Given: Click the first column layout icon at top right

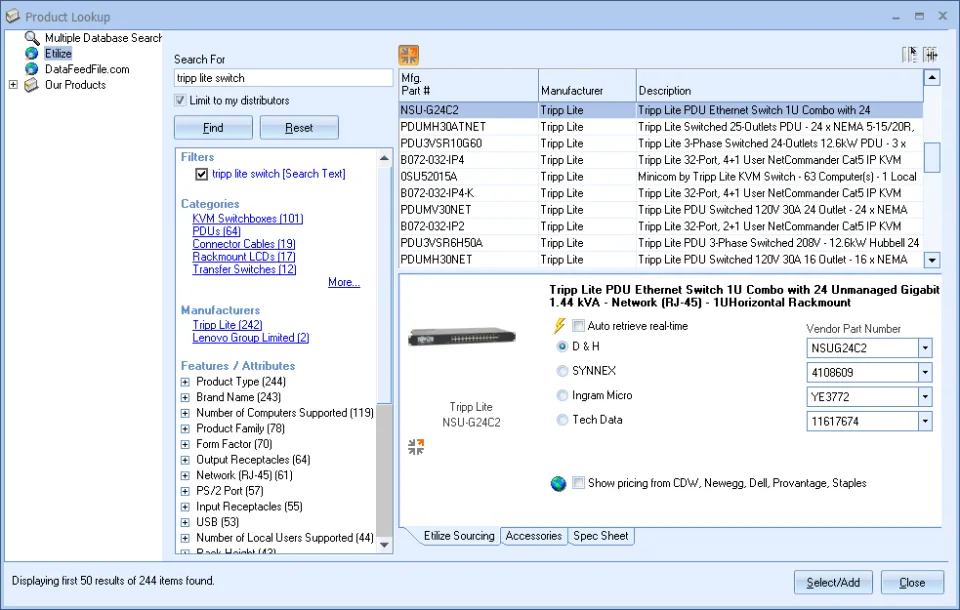Looking at the screenshot, I should [910, 55].
